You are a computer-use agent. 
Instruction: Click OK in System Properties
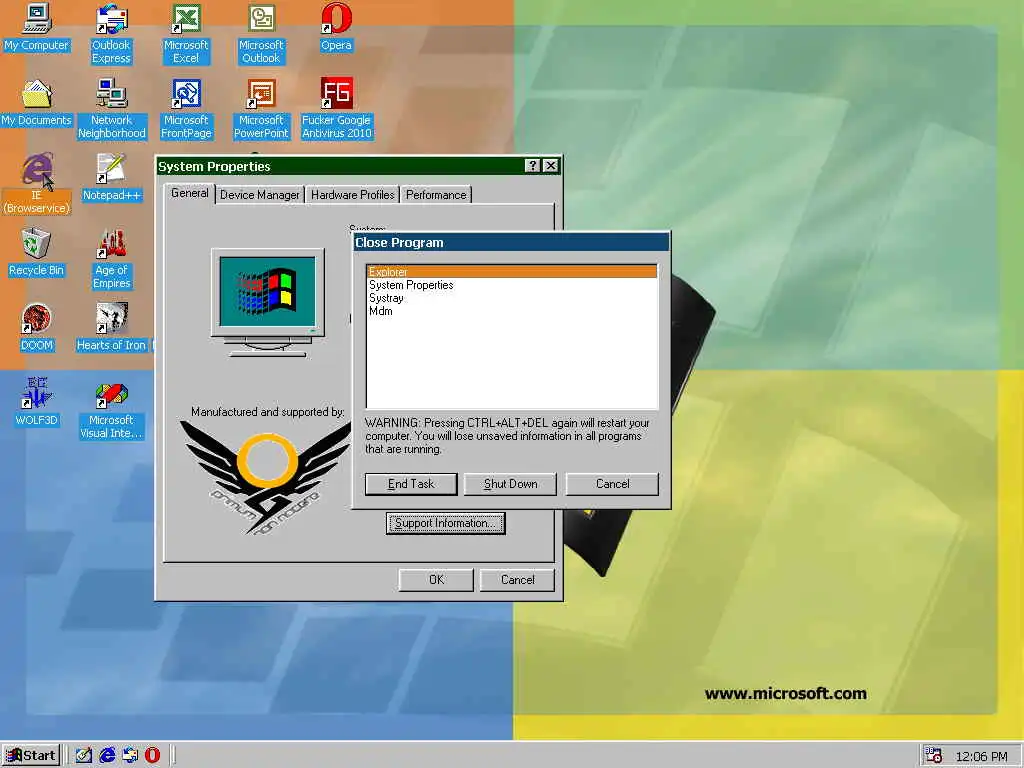(436, 580)
